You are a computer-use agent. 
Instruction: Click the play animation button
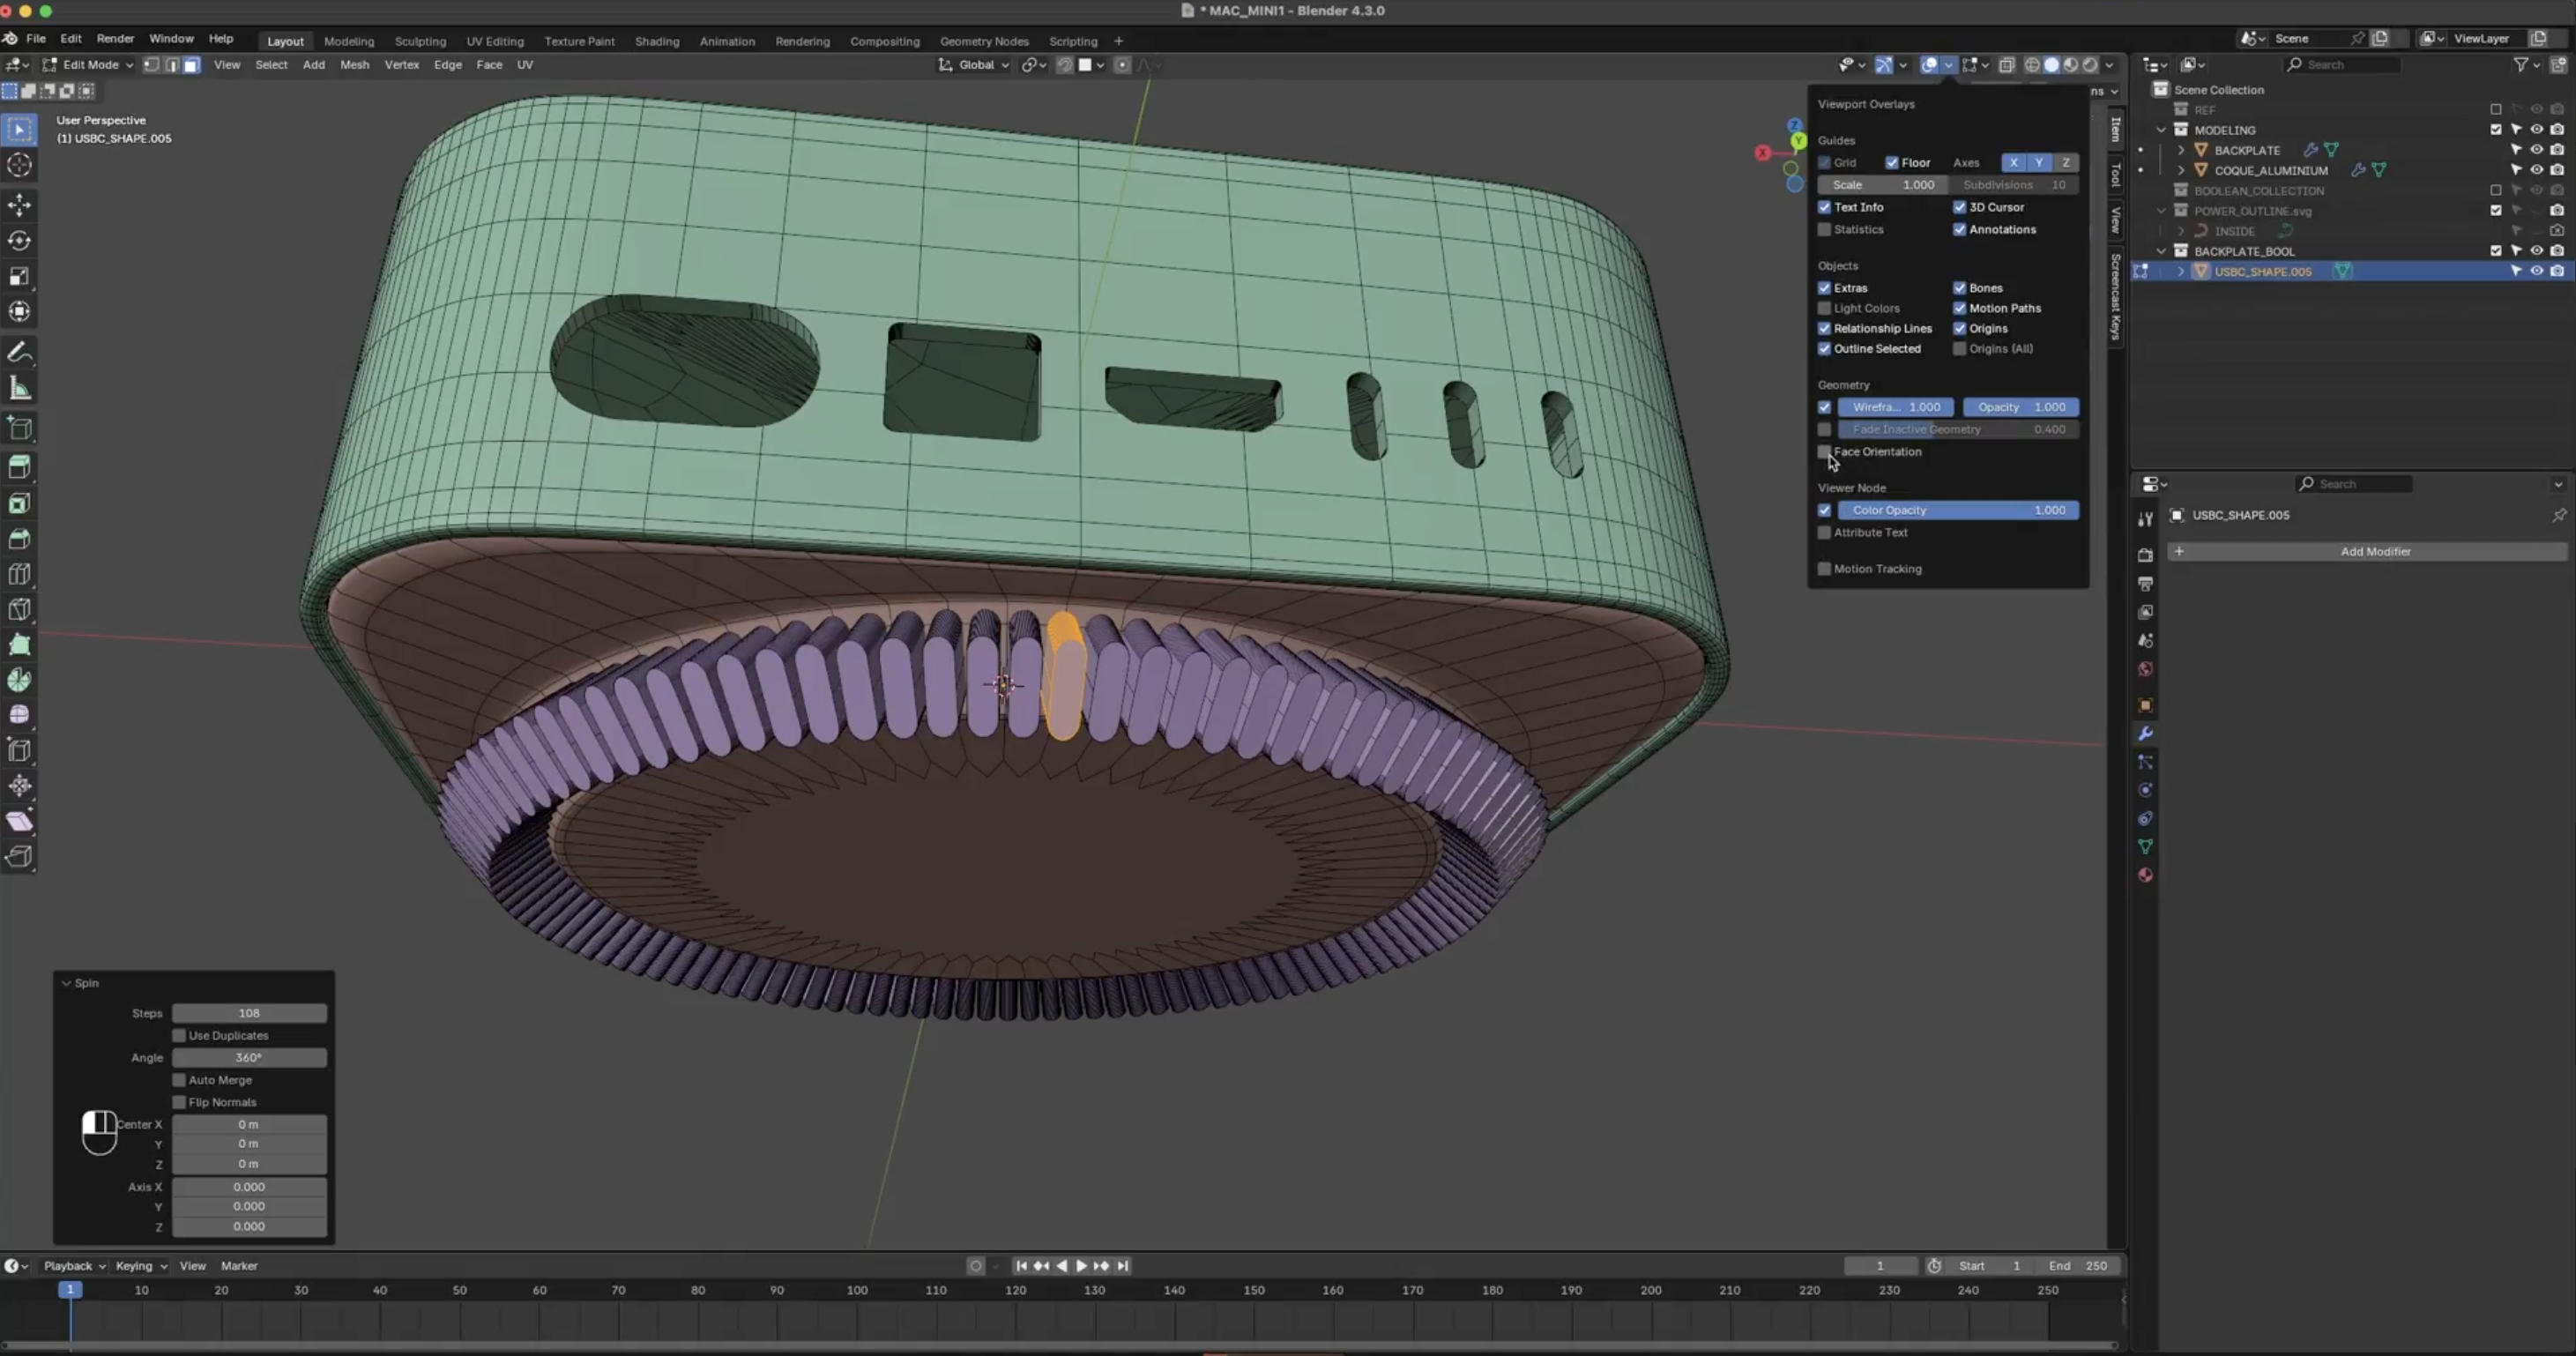(1081, 1265)
